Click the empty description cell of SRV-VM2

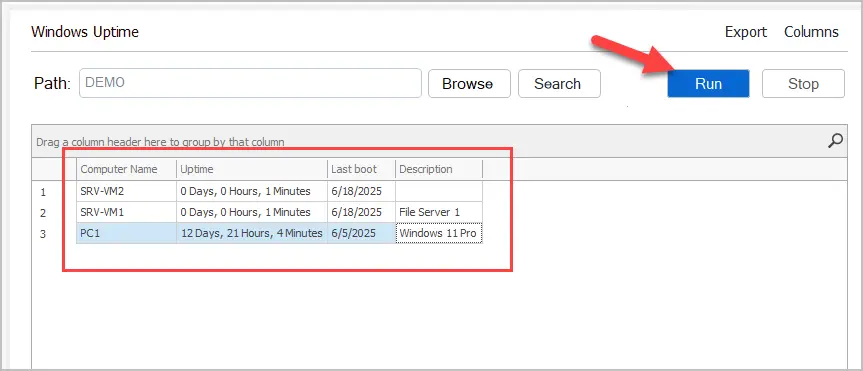point(439,191)
